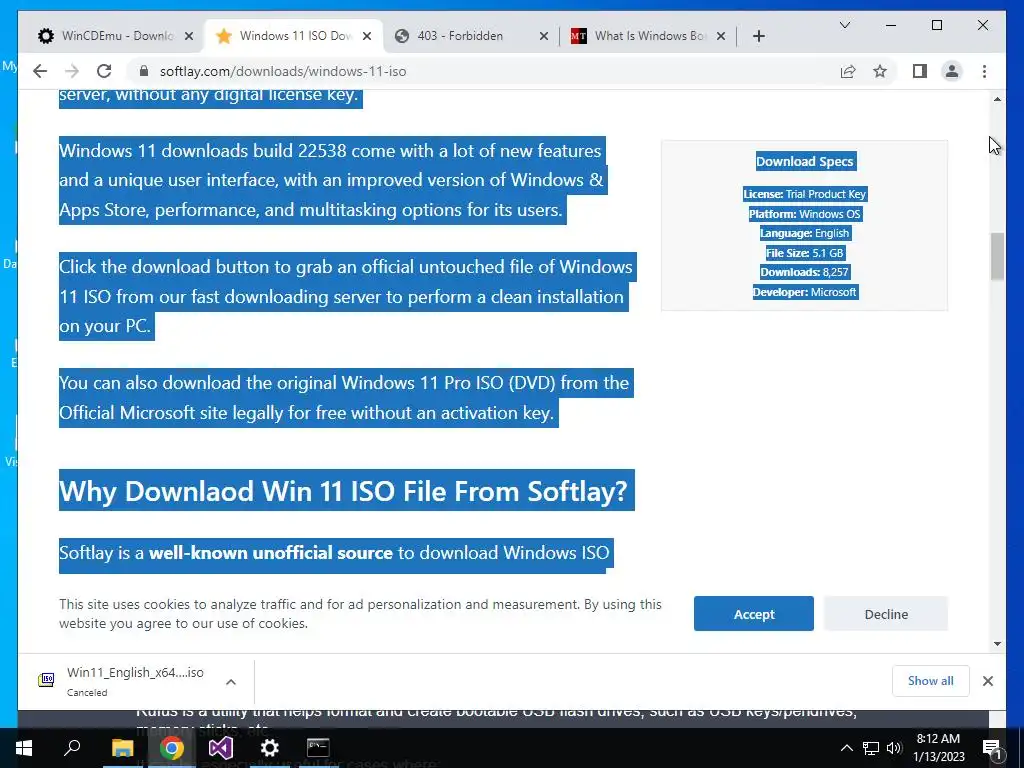
Task: Click the scrollbar down arrow
Action: coord(997,644)
